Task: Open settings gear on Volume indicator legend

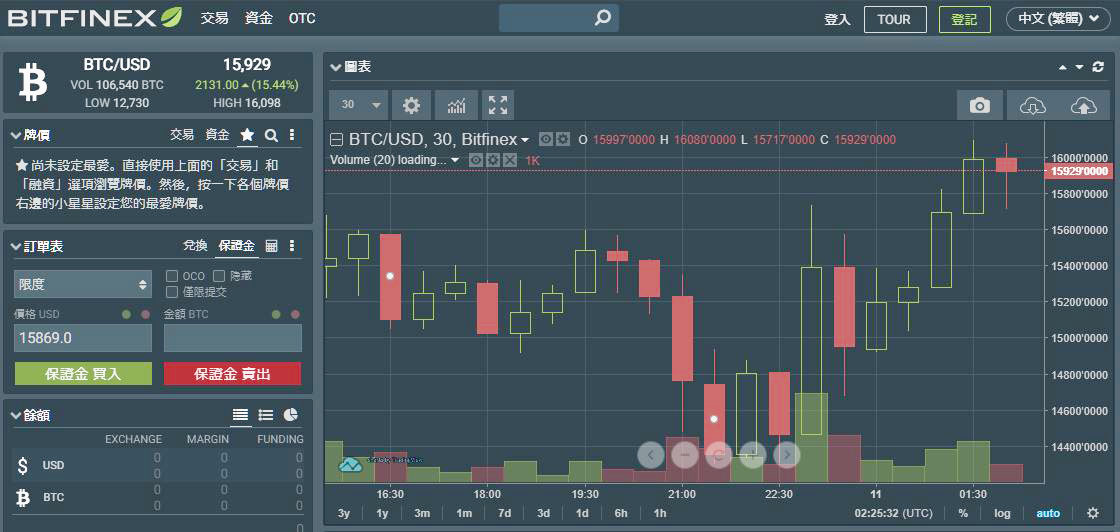Action: click(x=492, y=160)
